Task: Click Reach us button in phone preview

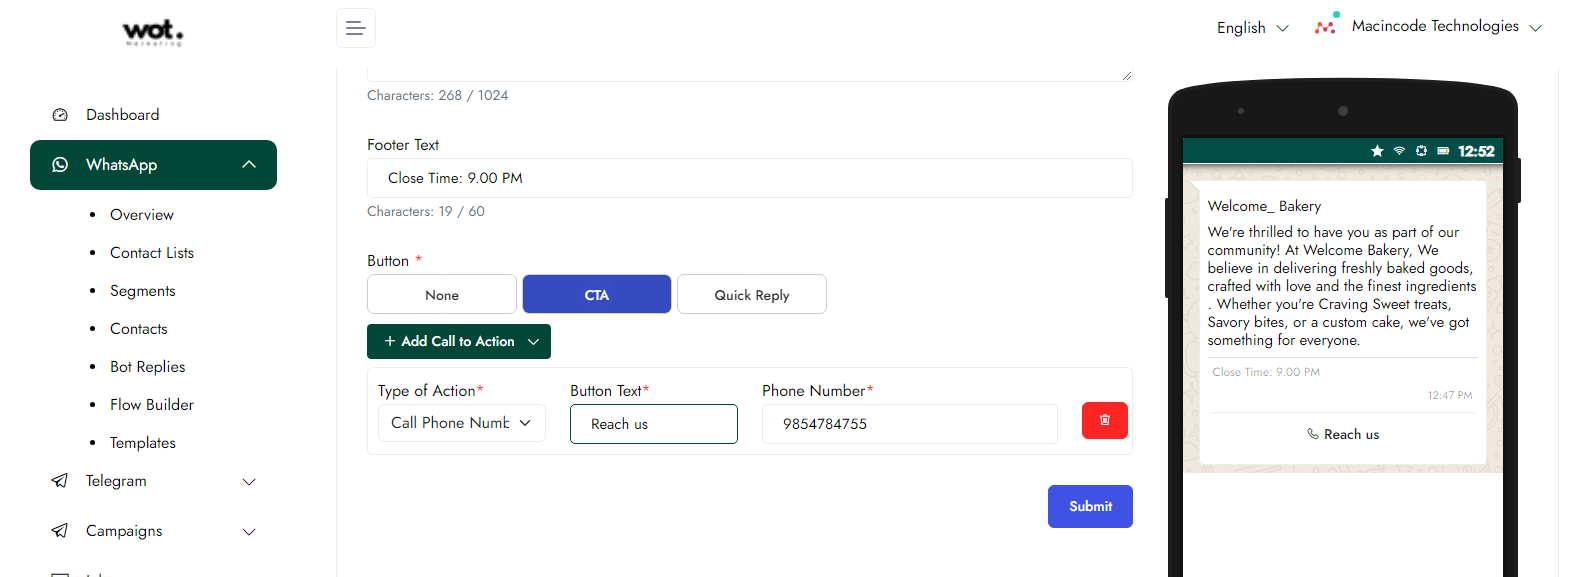Action: (x=1342, y=434)
